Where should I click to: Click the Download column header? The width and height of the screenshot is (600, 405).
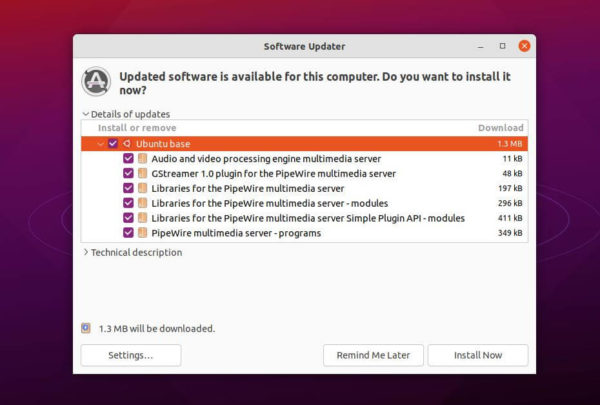[501, 128]
